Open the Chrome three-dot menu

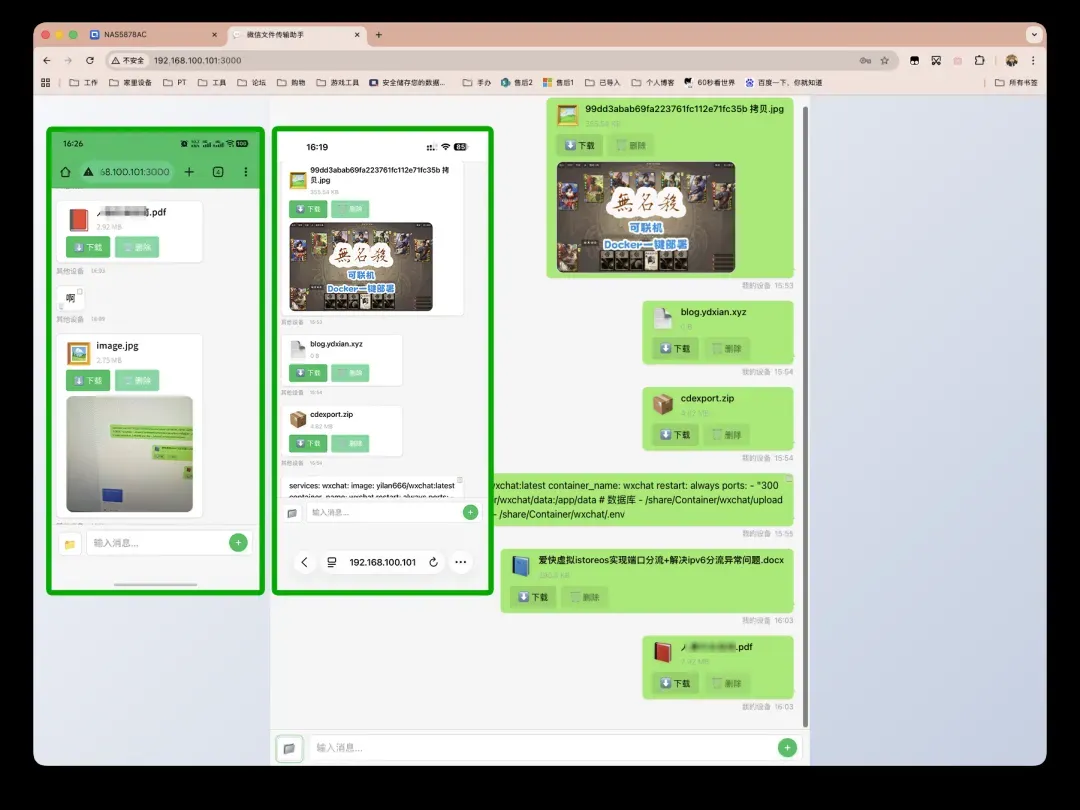coord(1033,61)
